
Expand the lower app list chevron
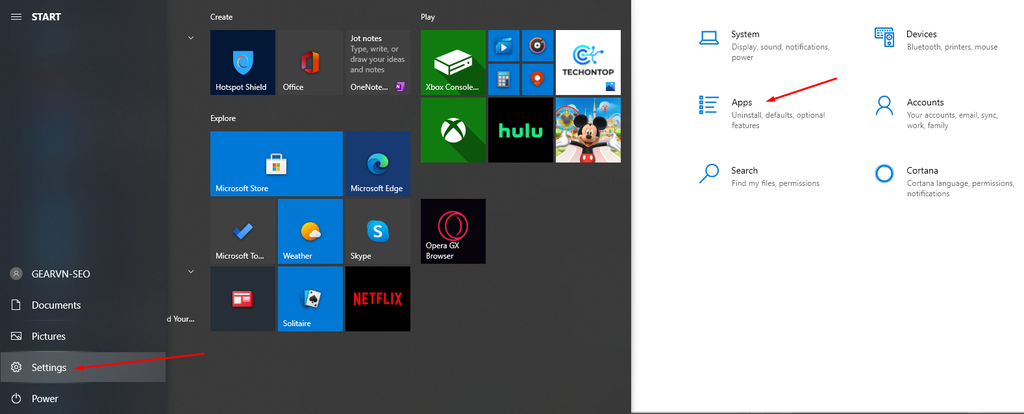(x=191, y=271)
